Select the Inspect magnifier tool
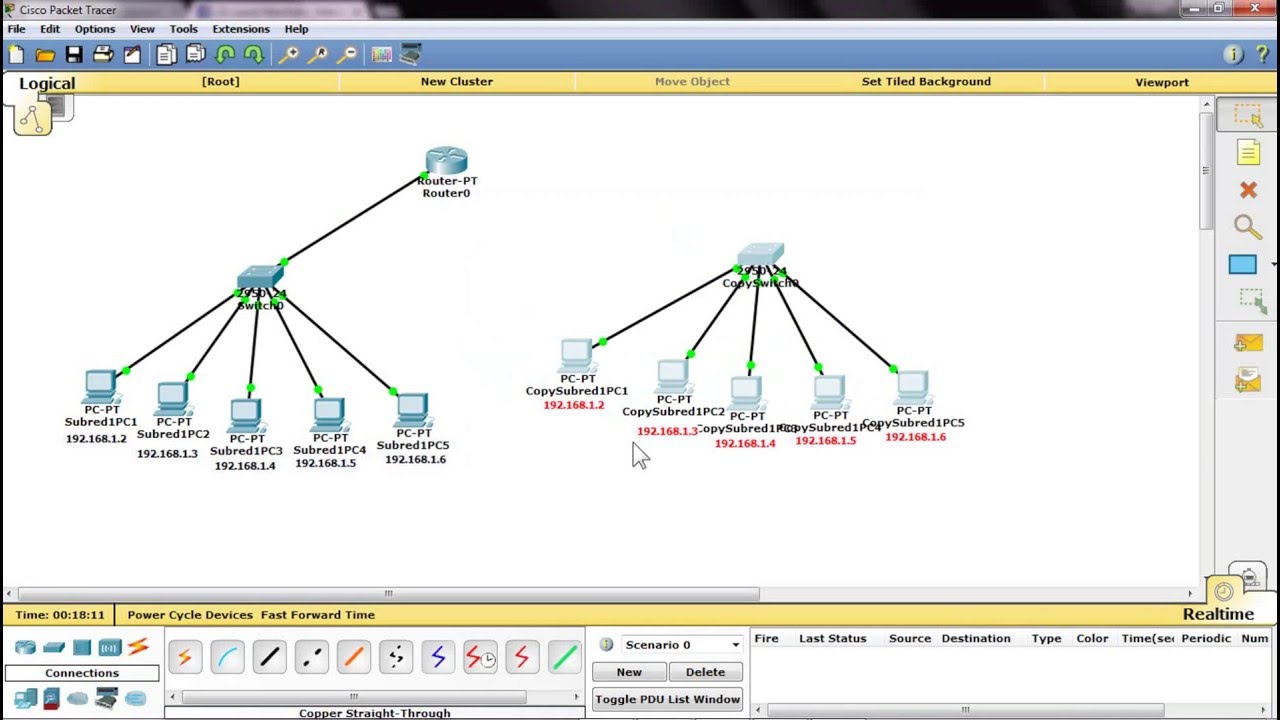This screenshot has height=720, width=1280. point(1248,227)
